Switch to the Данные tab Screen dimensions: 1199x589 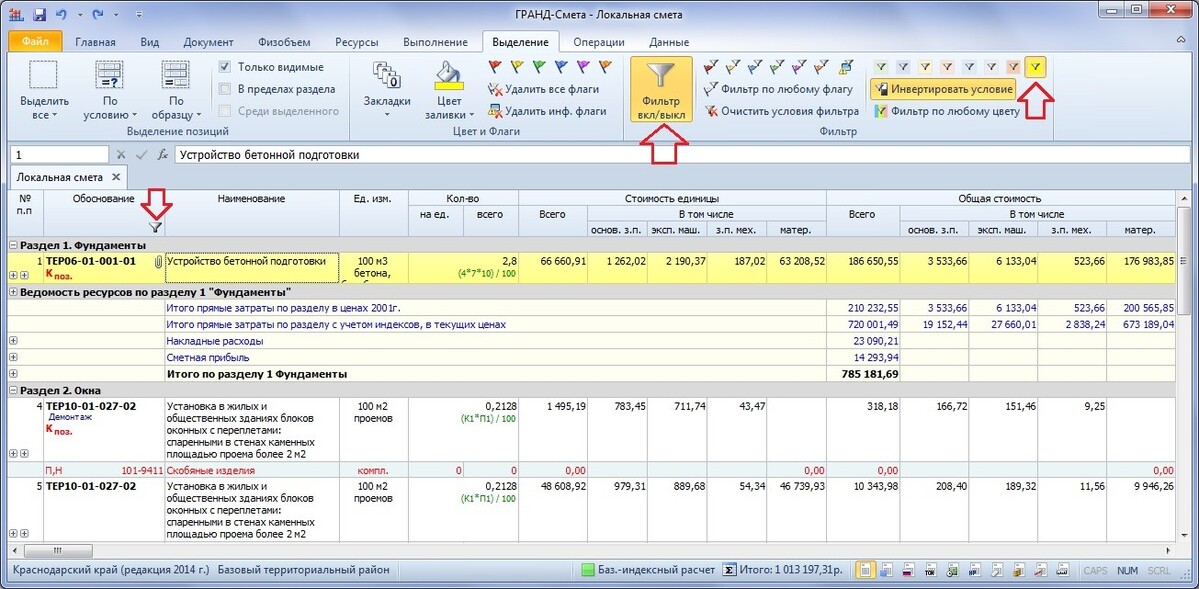[668, 42]
